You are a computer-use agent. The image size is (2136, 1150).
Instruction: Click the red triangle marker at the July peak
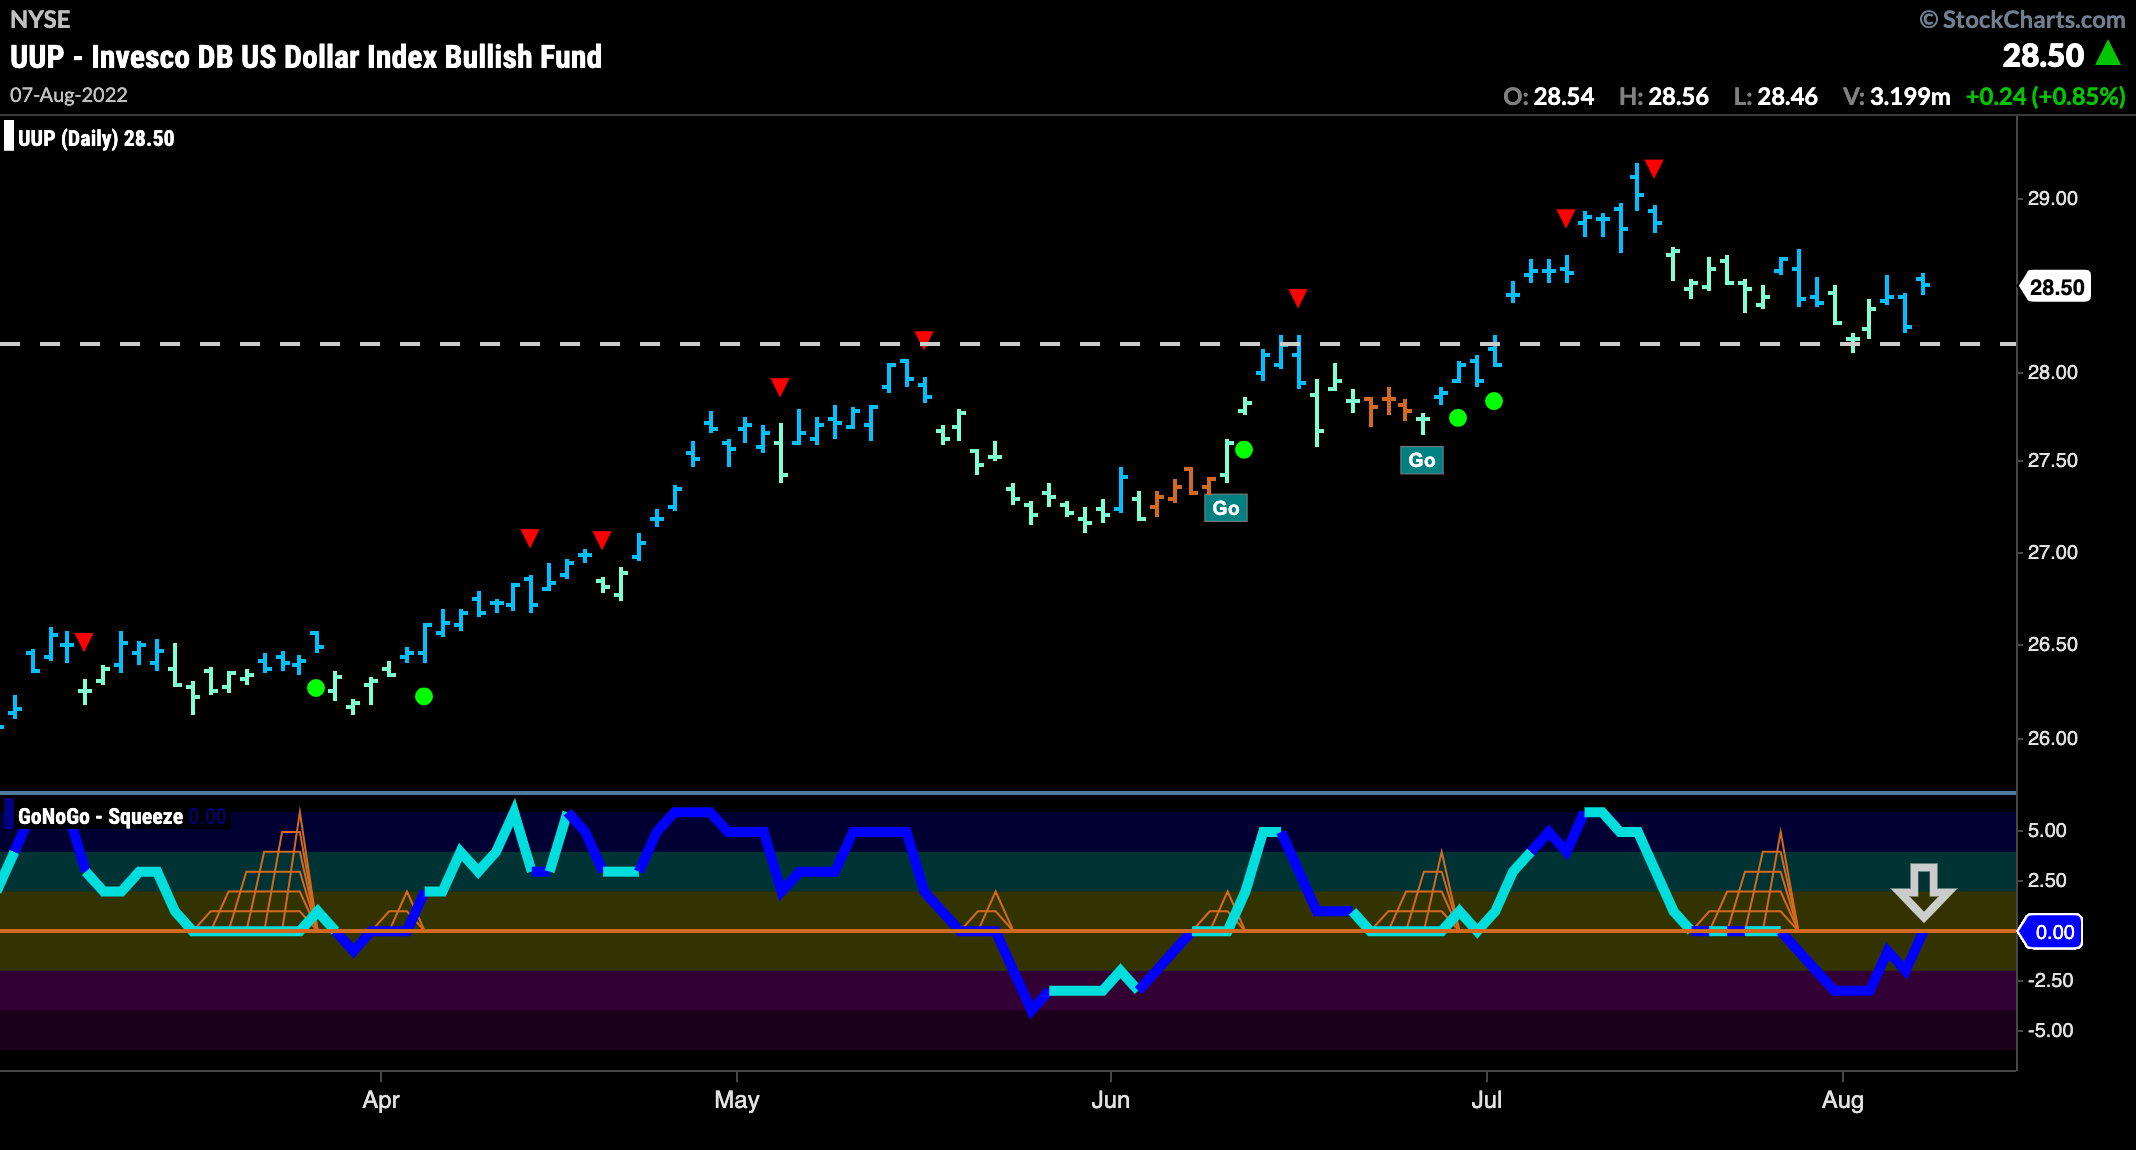1654,168
